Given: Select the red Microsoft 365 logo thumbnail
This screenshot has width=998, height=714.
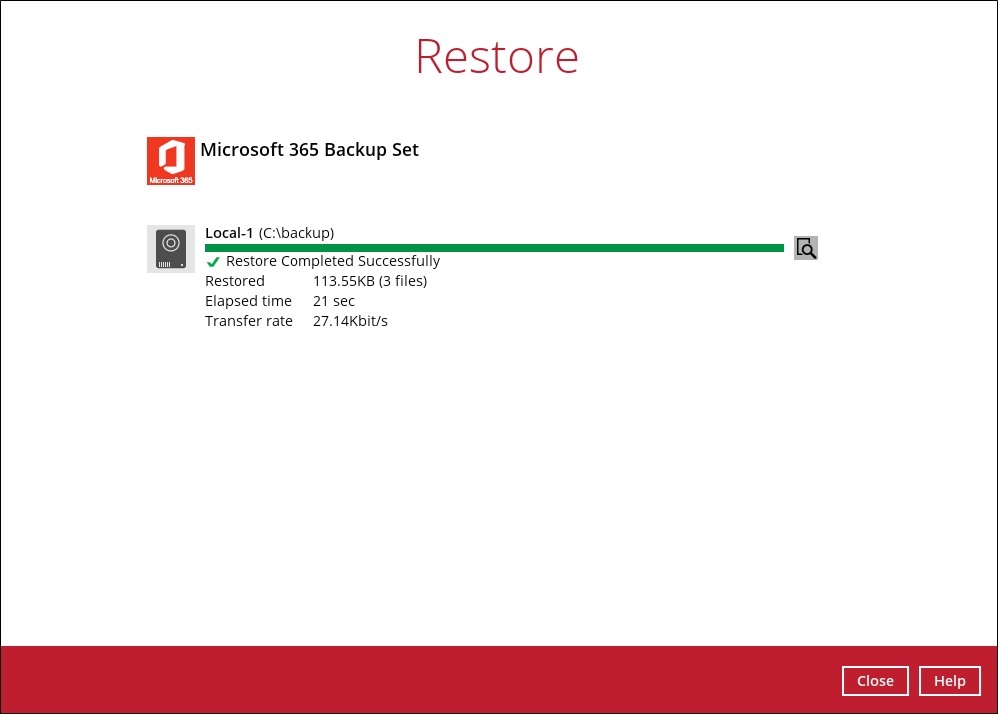Looking at the screenshot, I should point(171,161).
